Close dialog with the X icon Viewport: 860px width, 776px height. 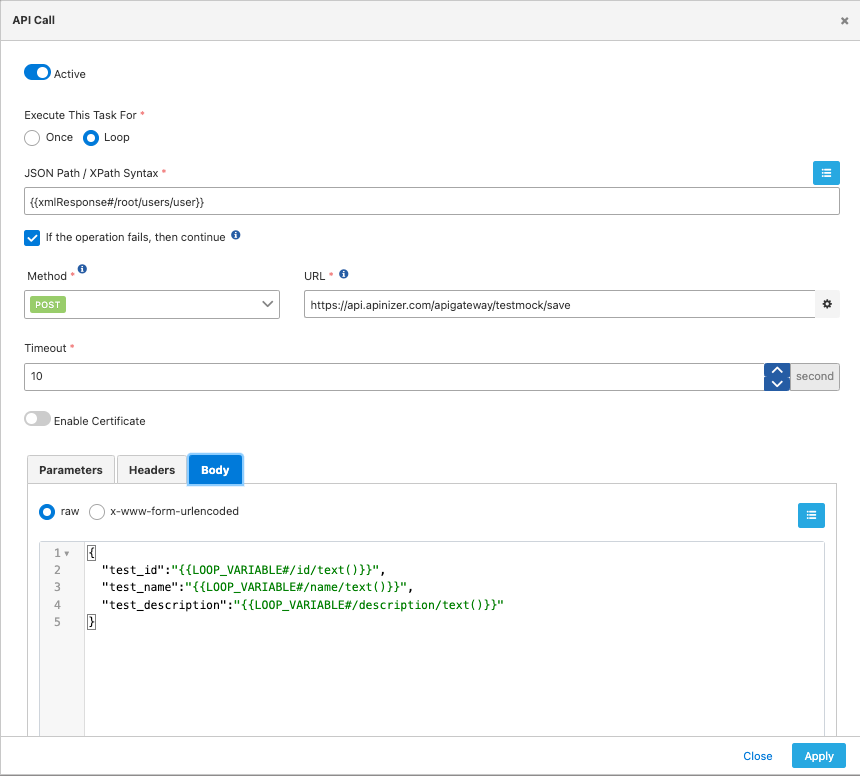click(x=844, y=20)
